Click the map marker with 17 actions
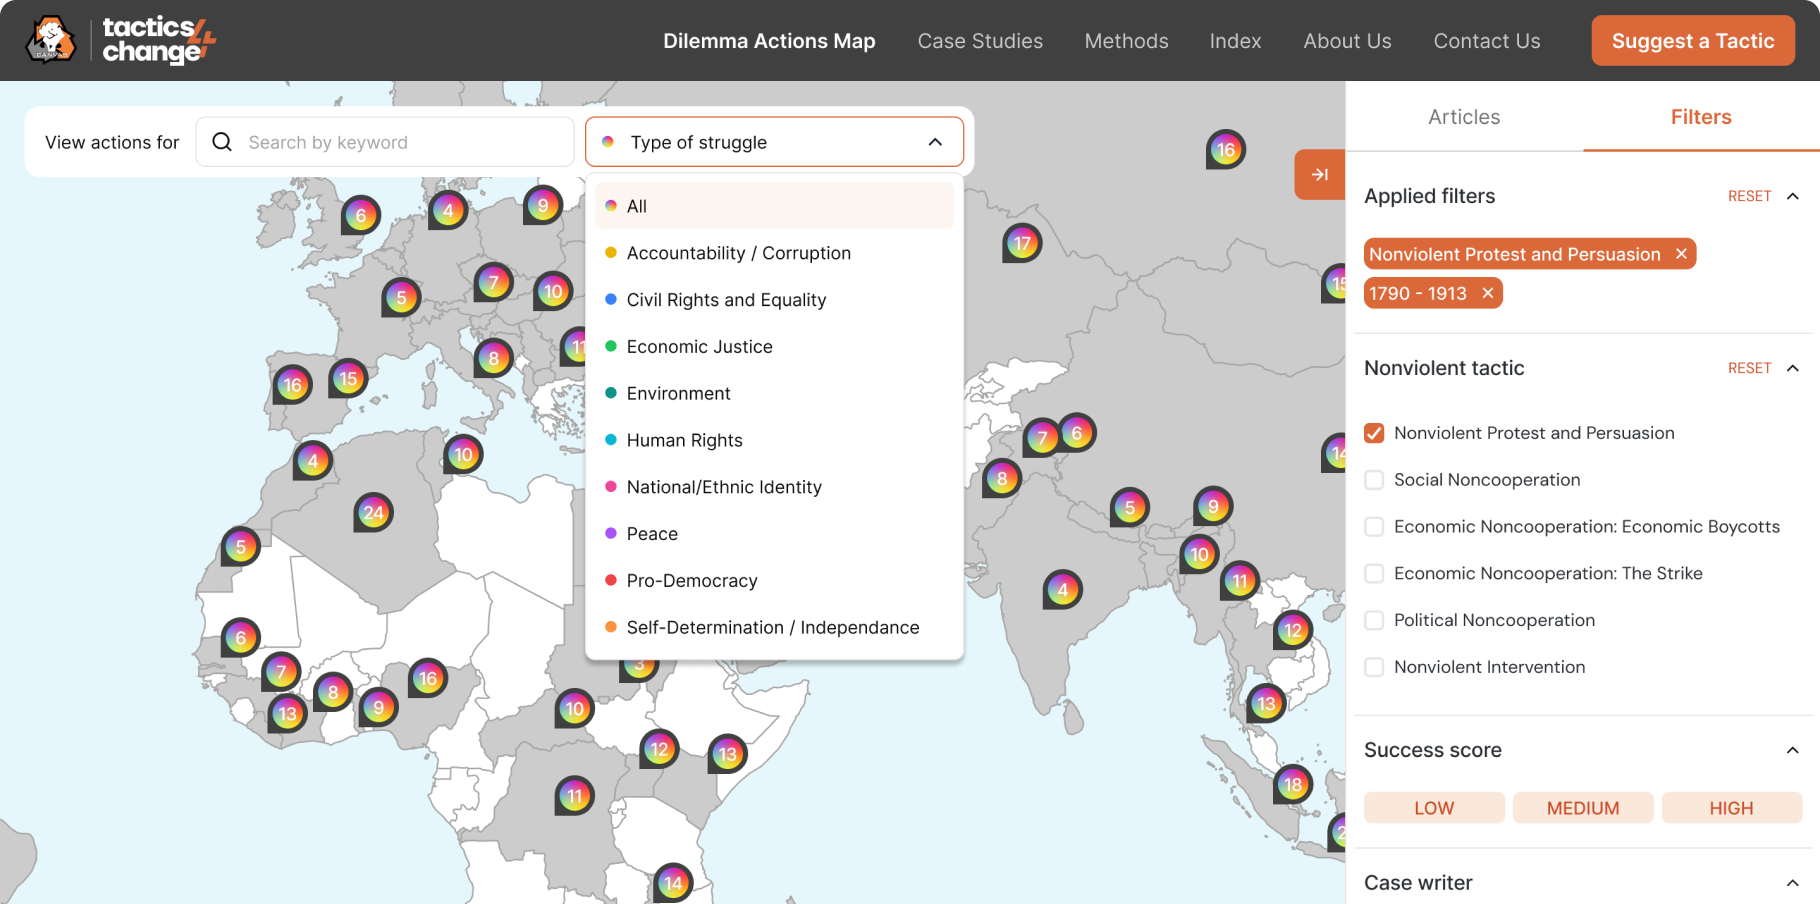1820x904 pixels. click(x=1022, y=242)
